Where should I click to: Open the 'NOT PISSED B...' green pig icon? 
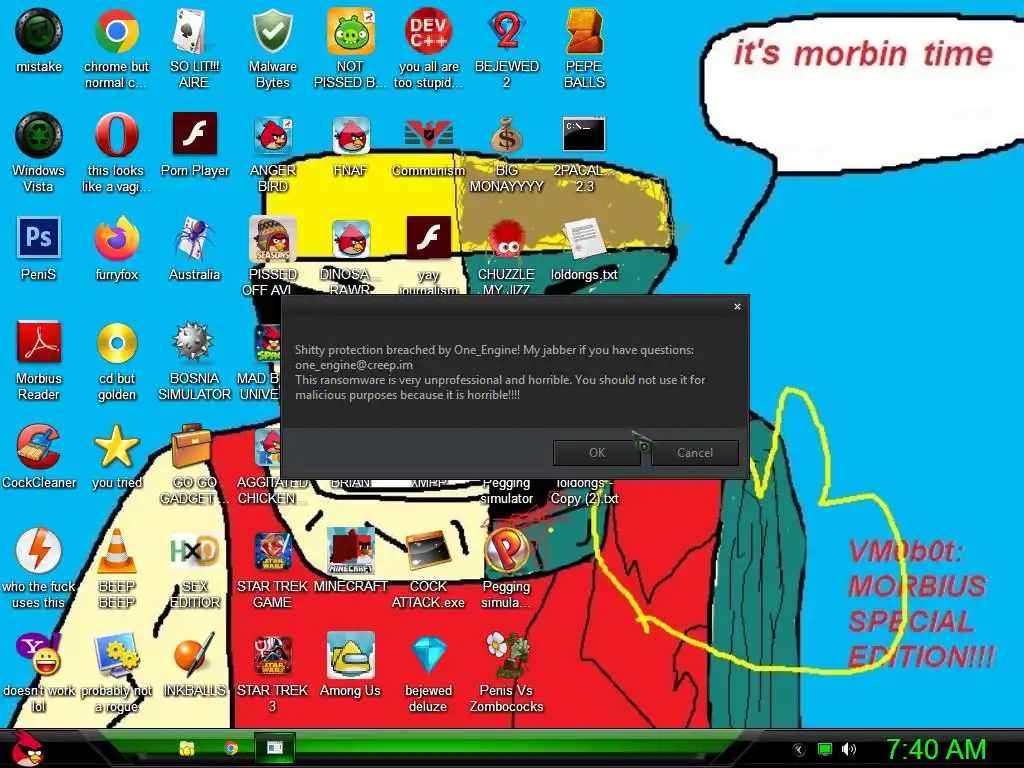click(351, 31)
